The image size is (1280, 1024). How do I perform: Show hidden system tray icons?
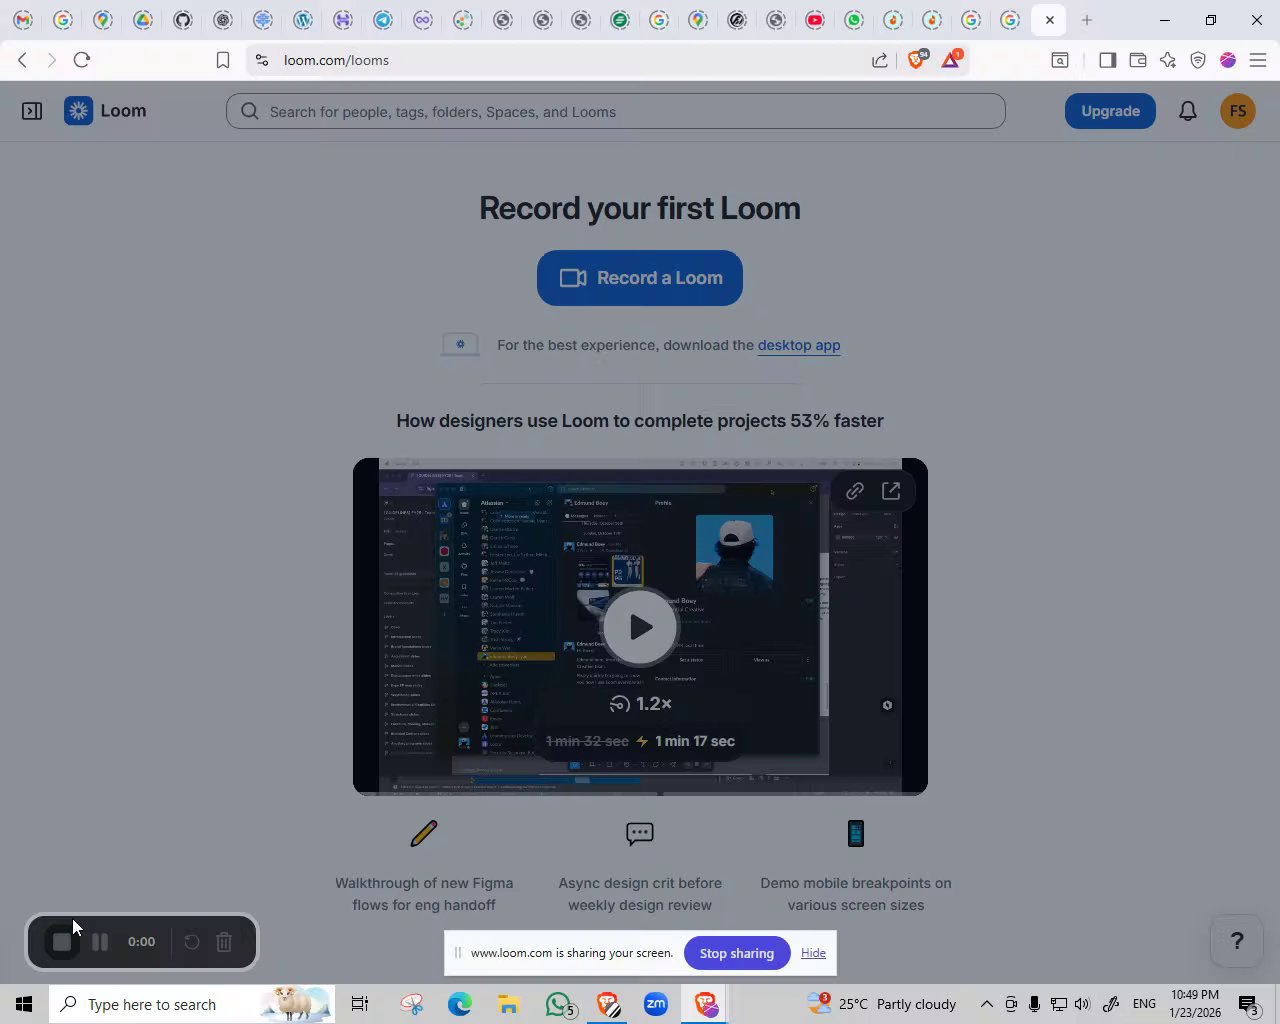(986, 1004)
